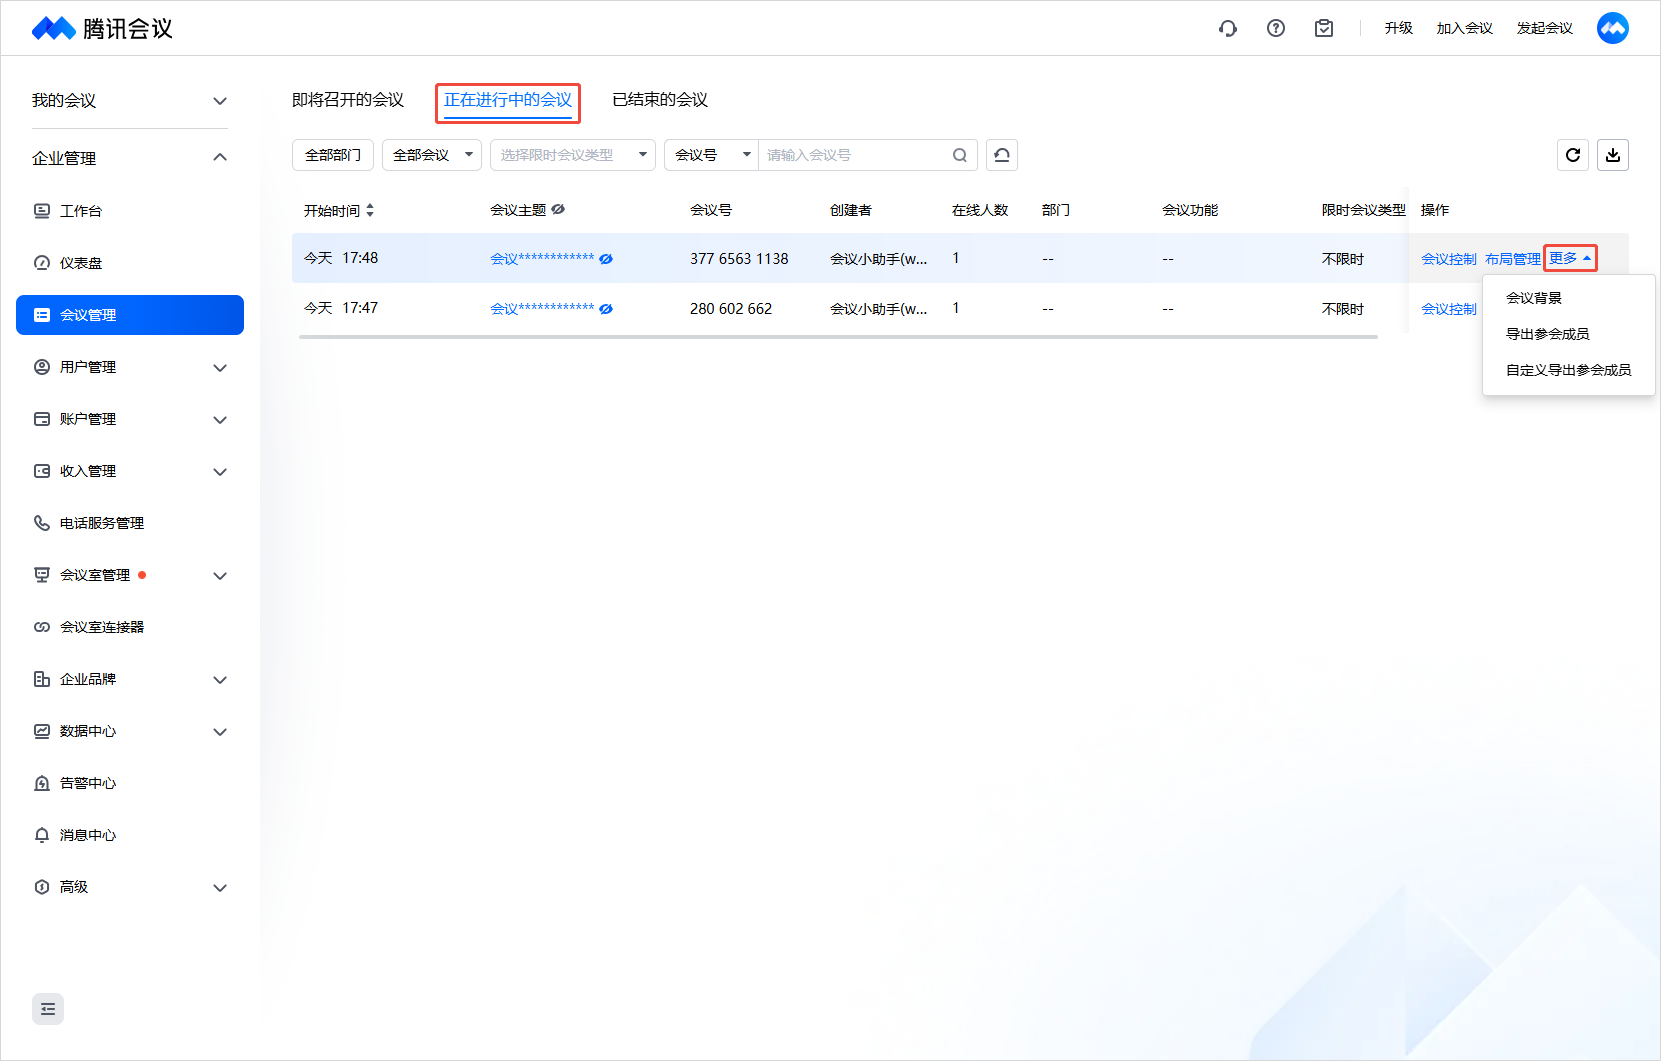Screen dimensions: 1661x1061
Task: Choose 会议背景 from more menu
Action: click(x=1569, y=298)
